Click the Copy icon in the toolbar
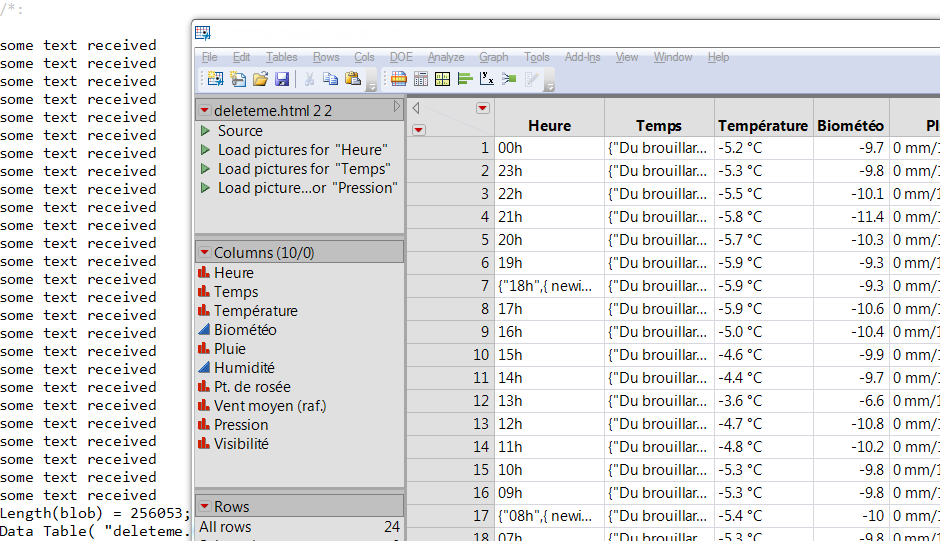The image size is (940, 541). coord(330,79)
